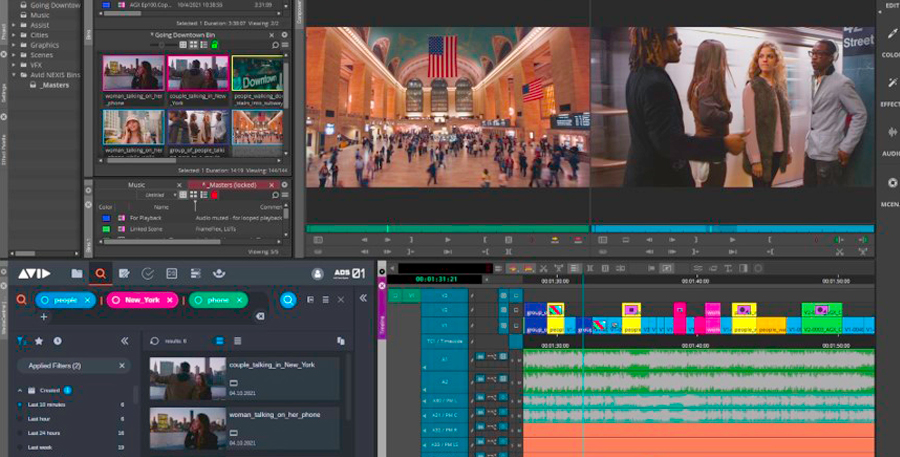Remove the New_York search pill
Screen dimensions: 900x457
click(169, 300)
